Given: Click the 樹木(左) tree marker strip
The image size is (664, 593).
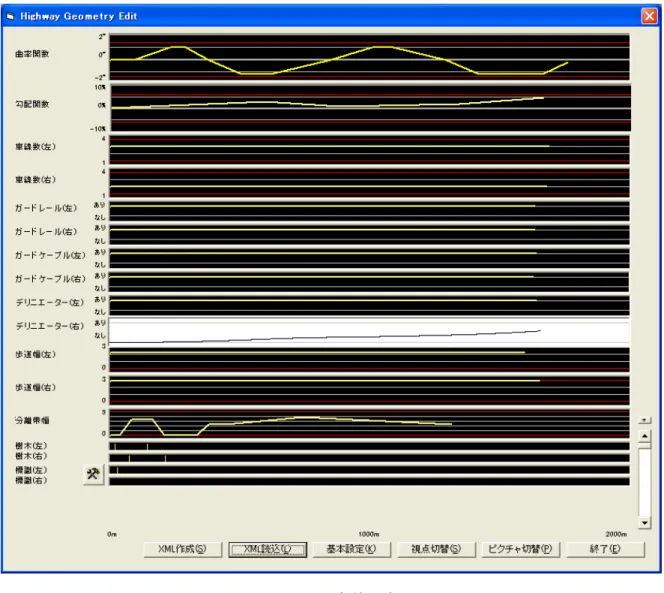Looking at the screenshot, I should point(369,446).
